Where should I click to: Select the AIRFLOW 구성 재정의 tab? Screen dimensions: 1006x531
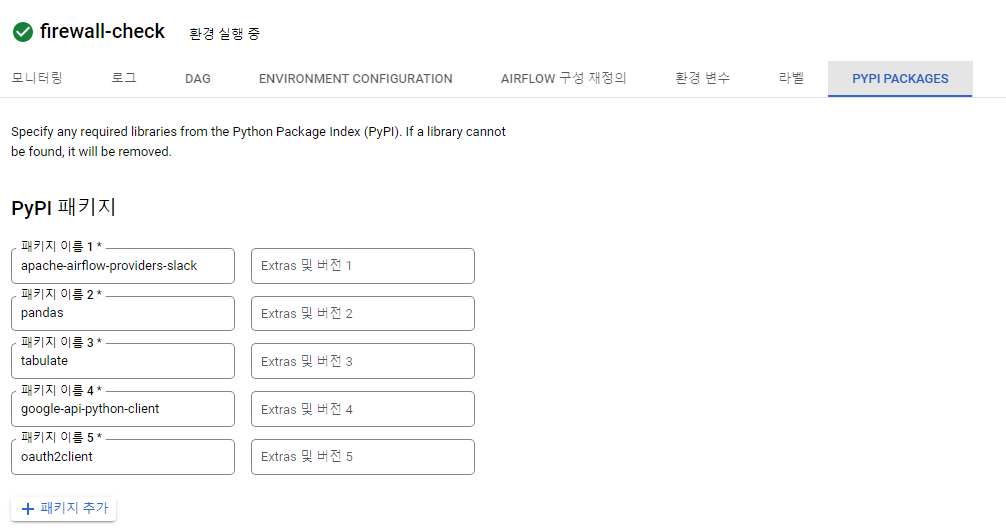click(563, 78)
